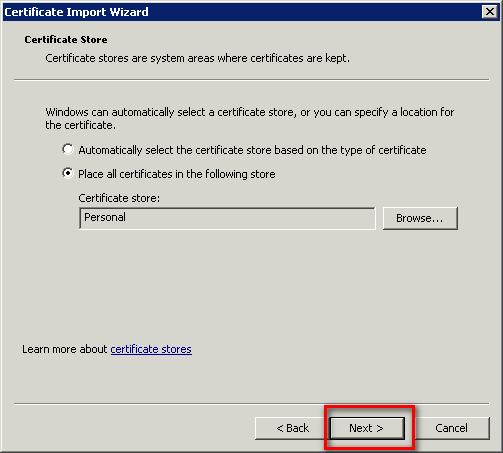
Task: Go to previous step with Back button
Action: (292, 428)
